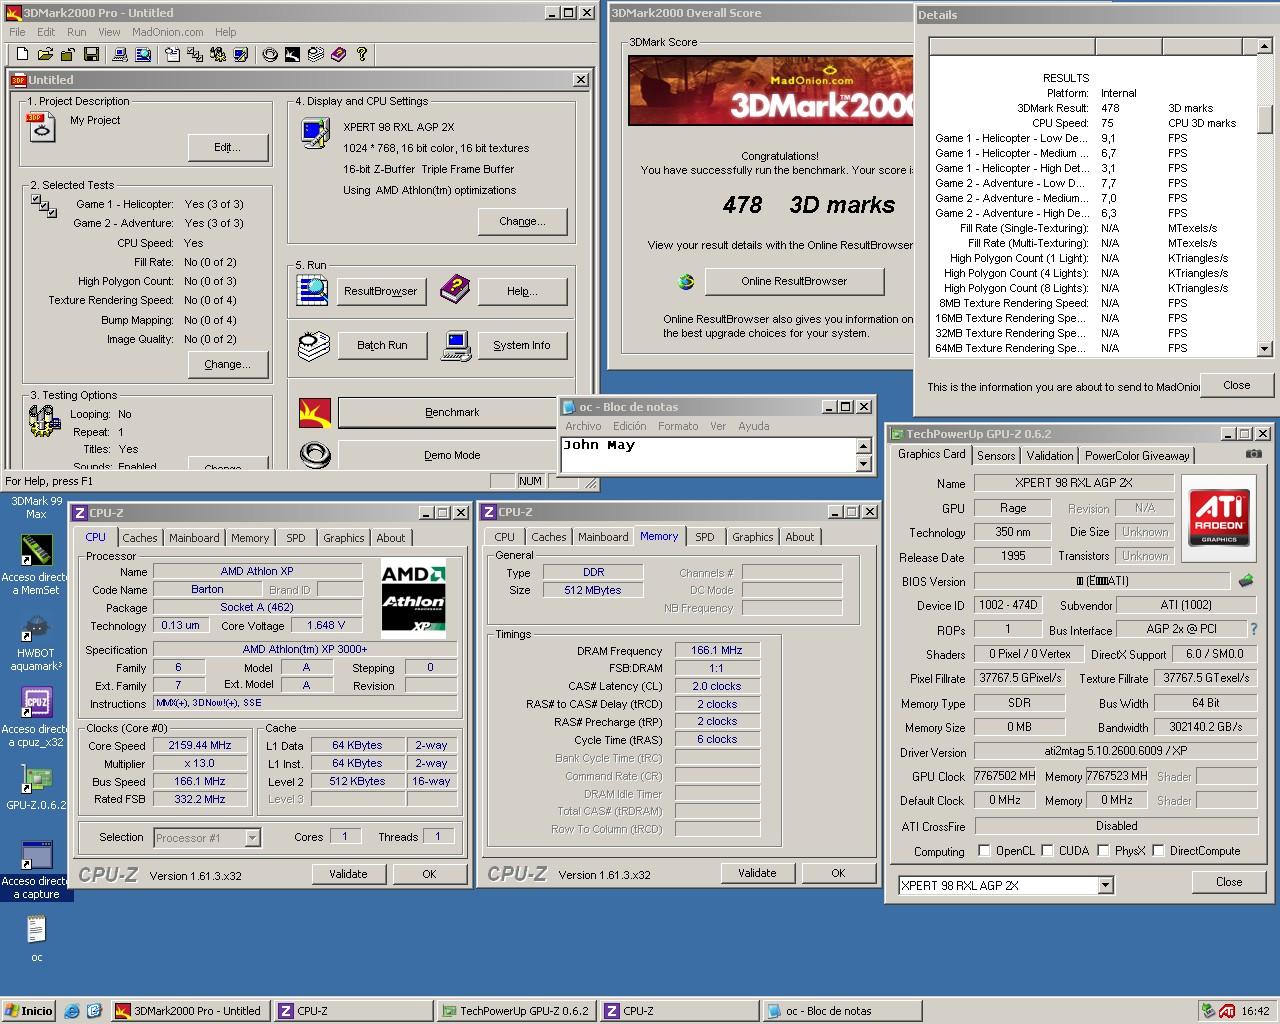This screenshot has height=1024, width=1280.
Task: Click Details list scroll-down arrow
Action: (1265, 349)
